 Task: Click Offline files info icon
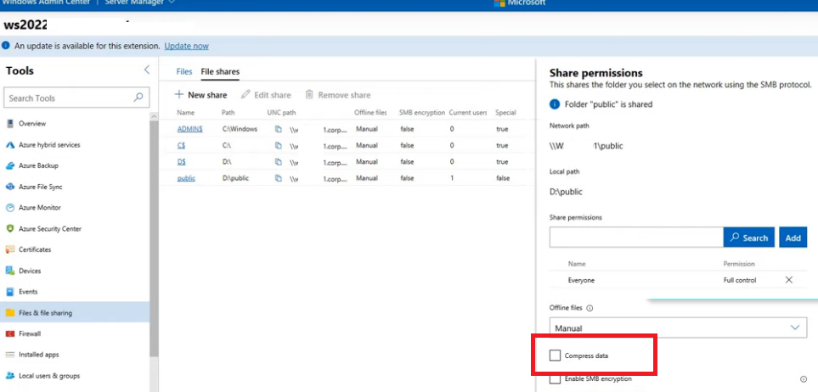[x=590, y=308]
